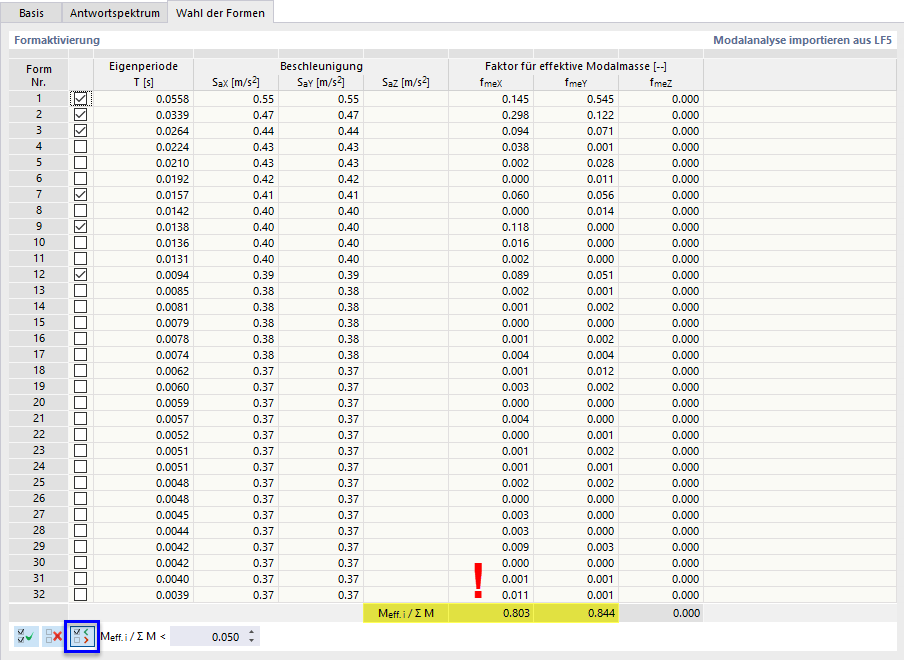The height and width of the screenshot is (660, 904).
Task: Switch to the Basis tab
Action: [31, 13]
